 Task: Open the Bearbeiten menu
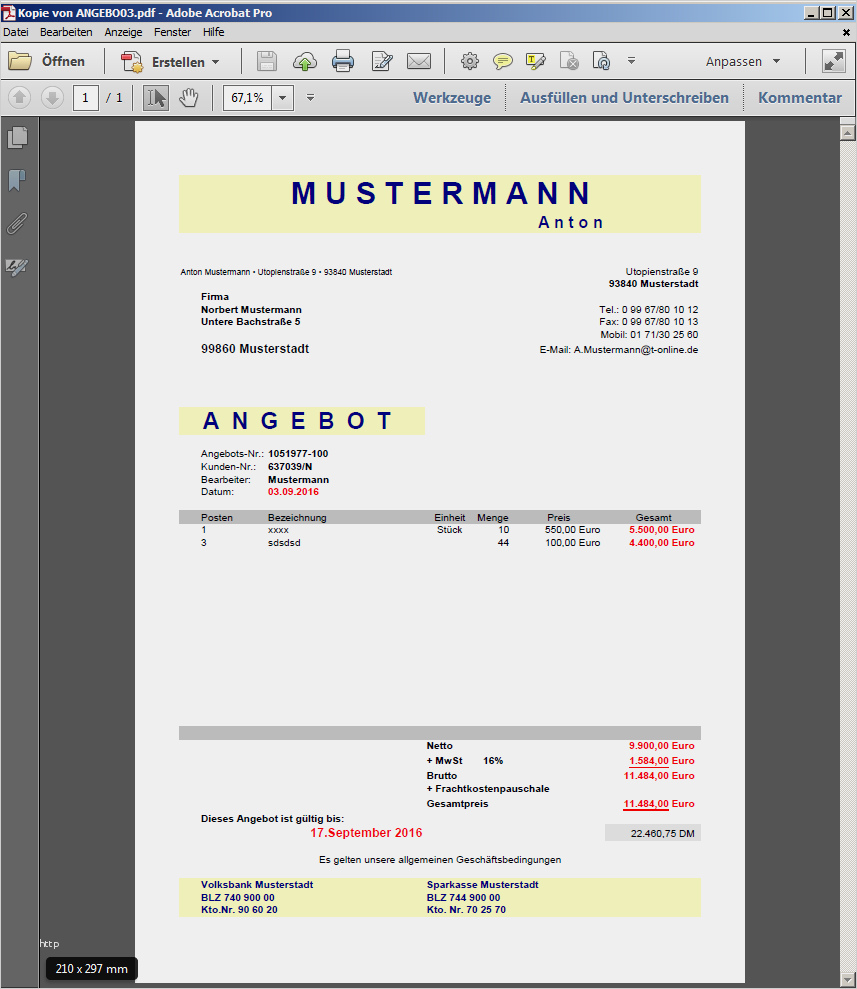tap(66, 32)
